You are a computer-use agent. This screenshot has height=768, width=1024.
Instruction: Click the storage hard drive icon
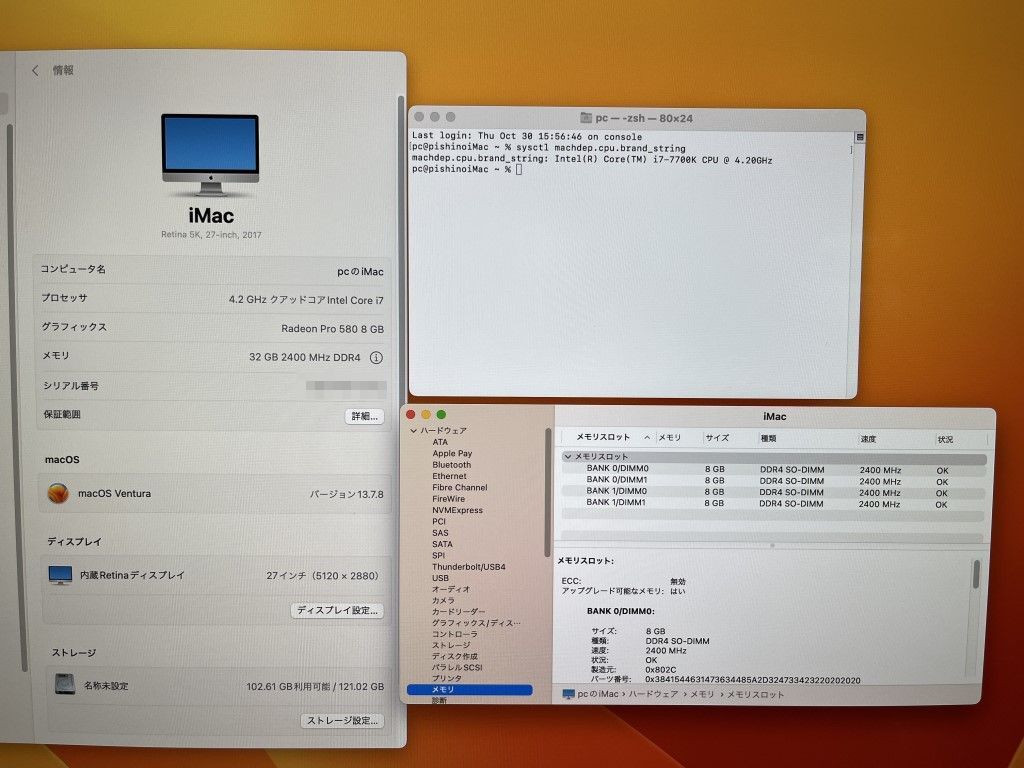tap(64, 684)
